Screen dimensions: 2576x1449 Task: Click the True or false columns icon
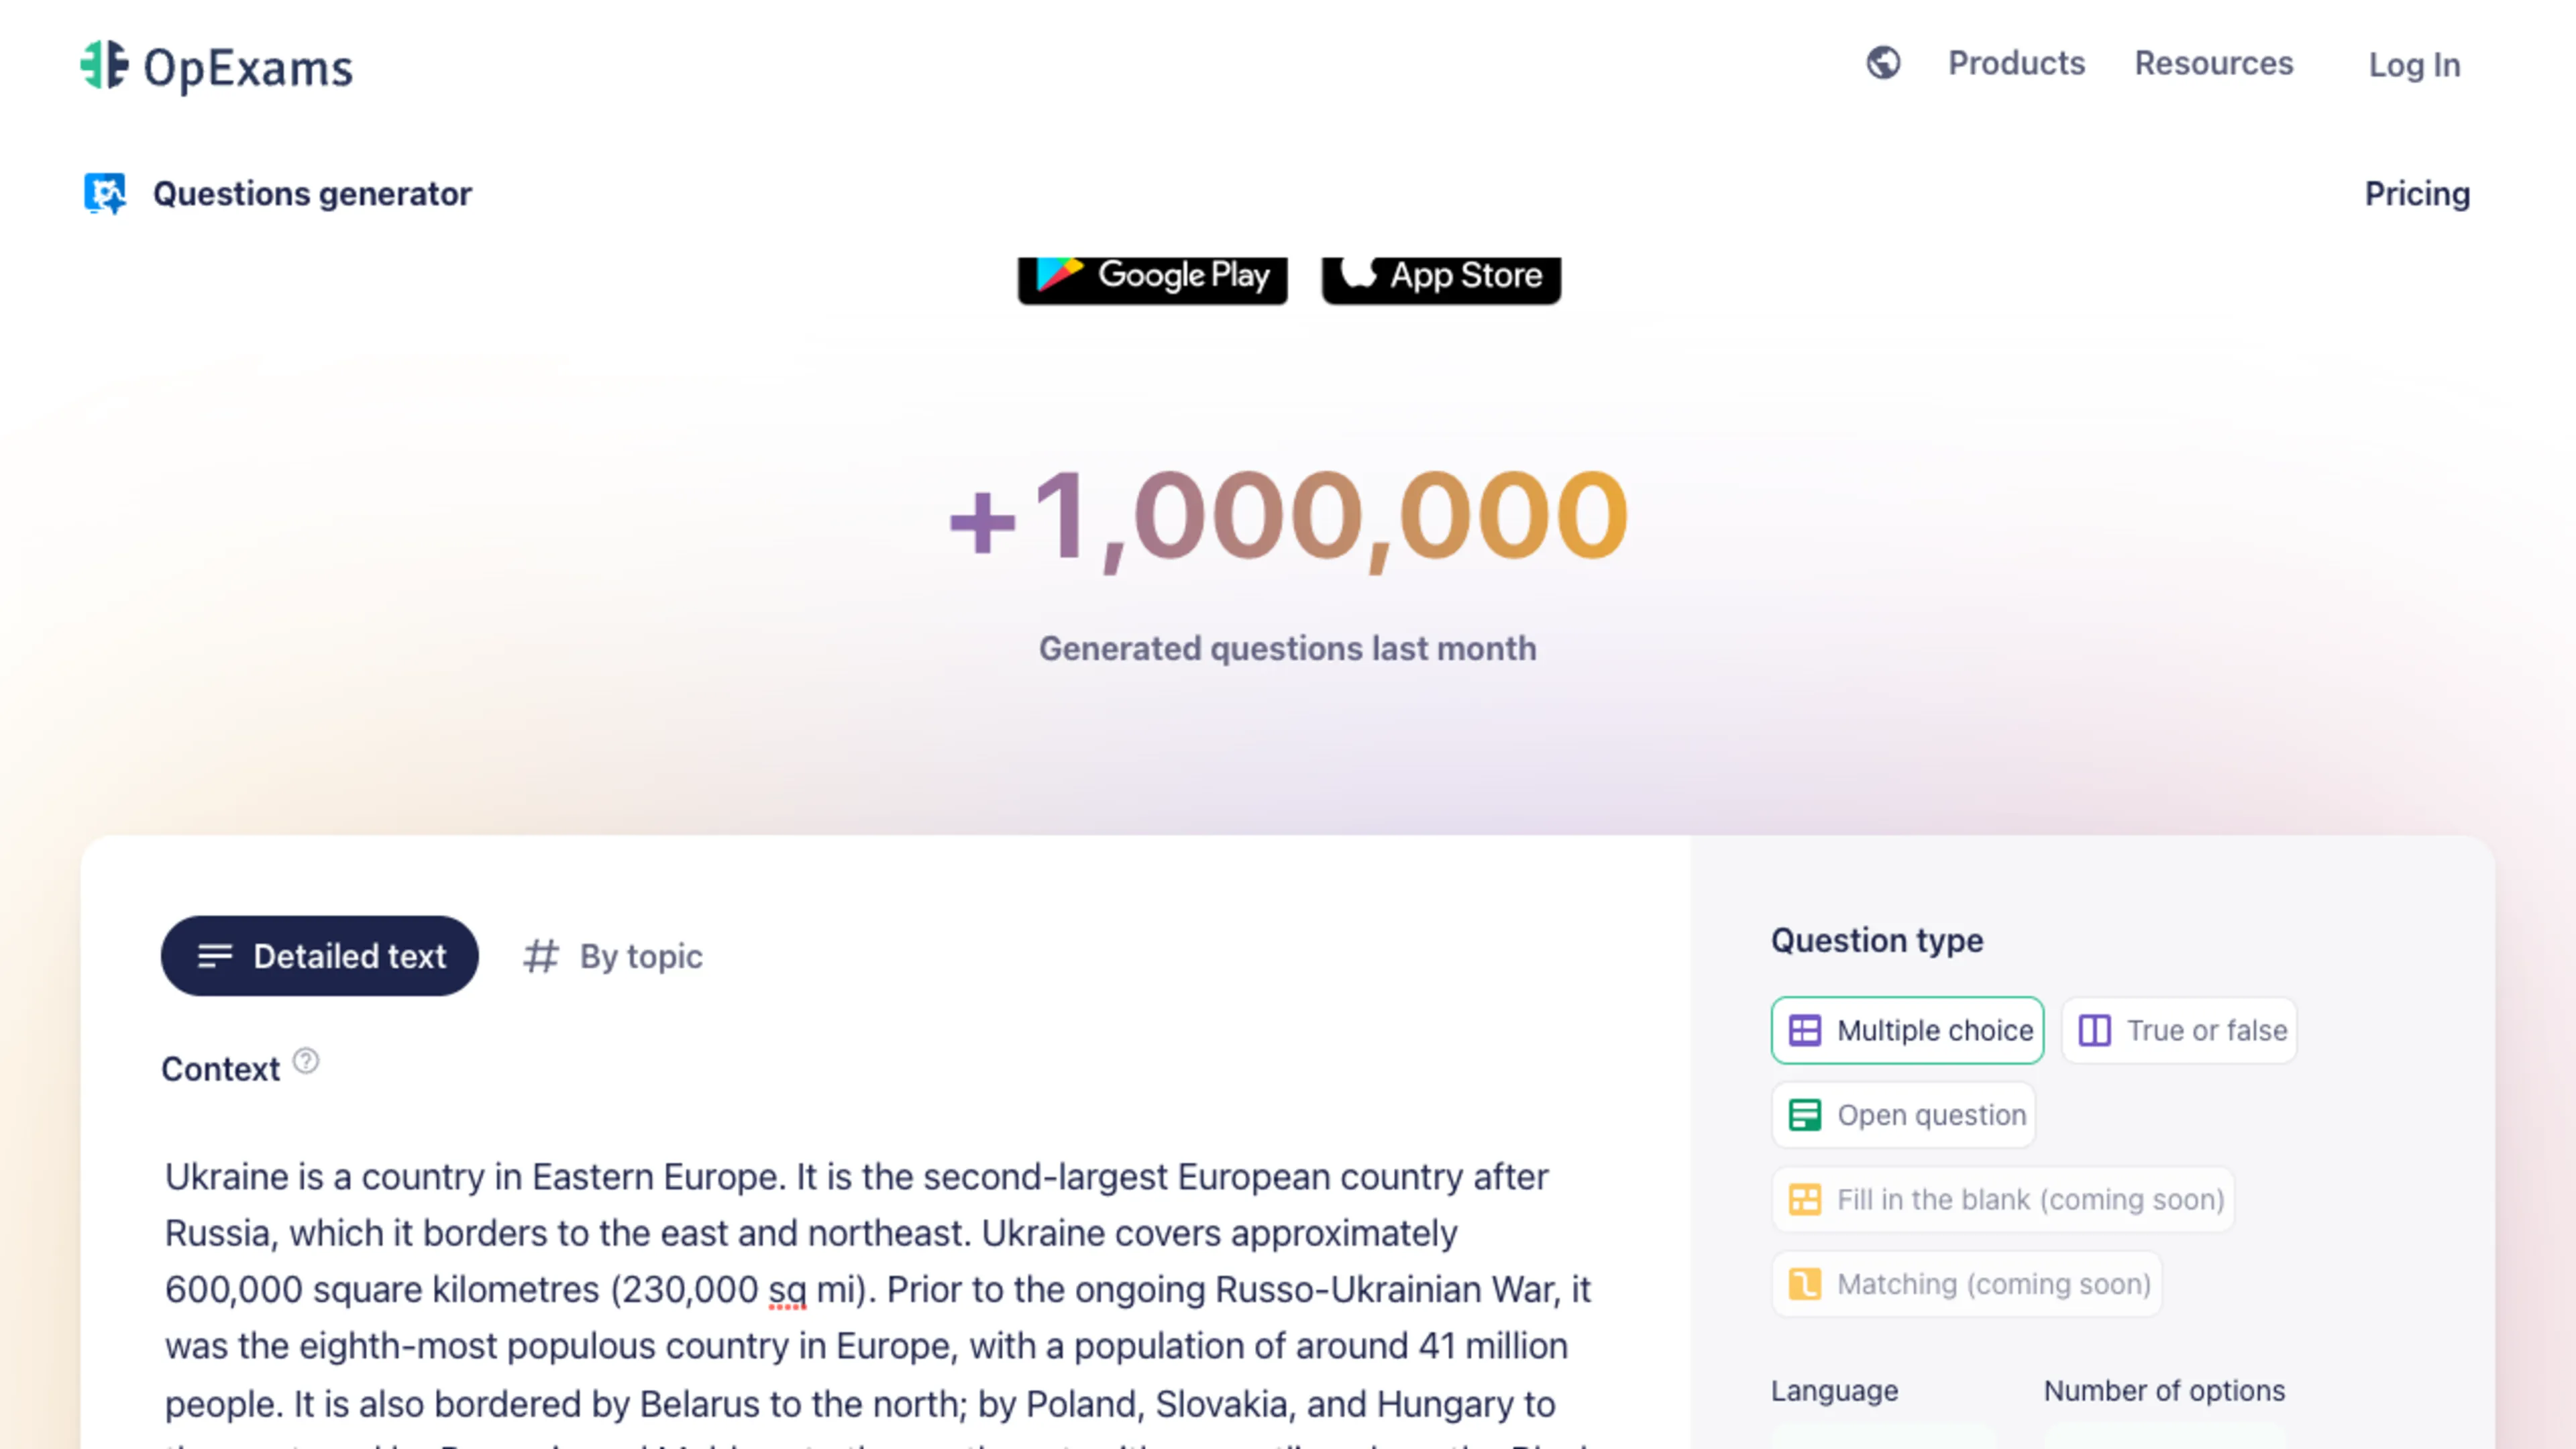click(x=2095, y=1030)
